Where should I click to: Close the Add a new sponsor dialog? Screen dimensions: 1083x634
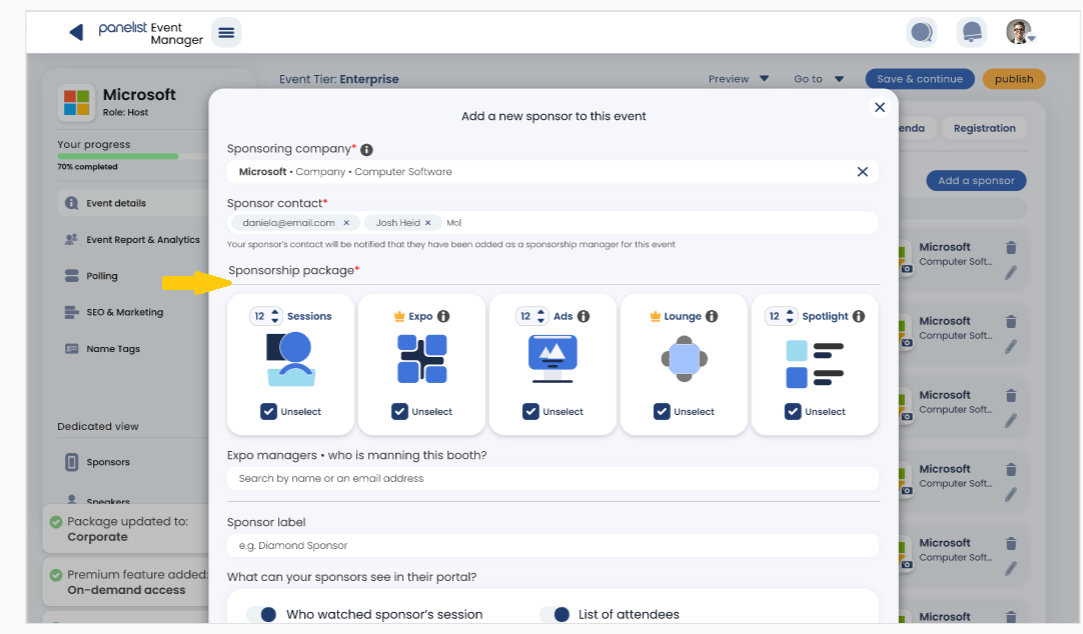879,107
